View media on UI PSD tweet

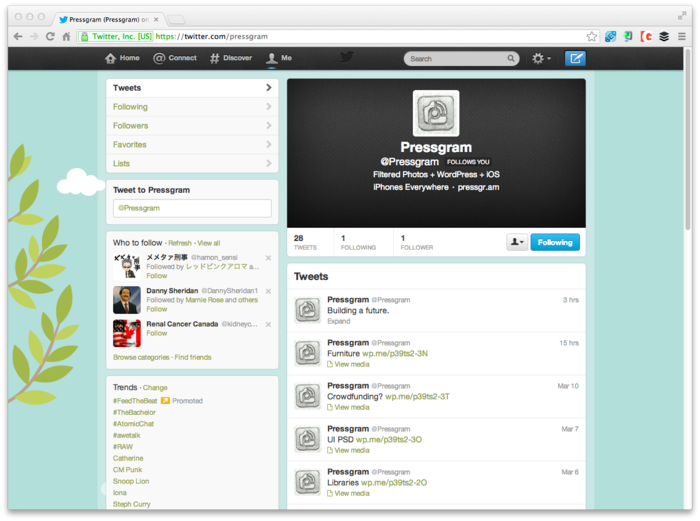pyautogui.click(x=348, y=450)
